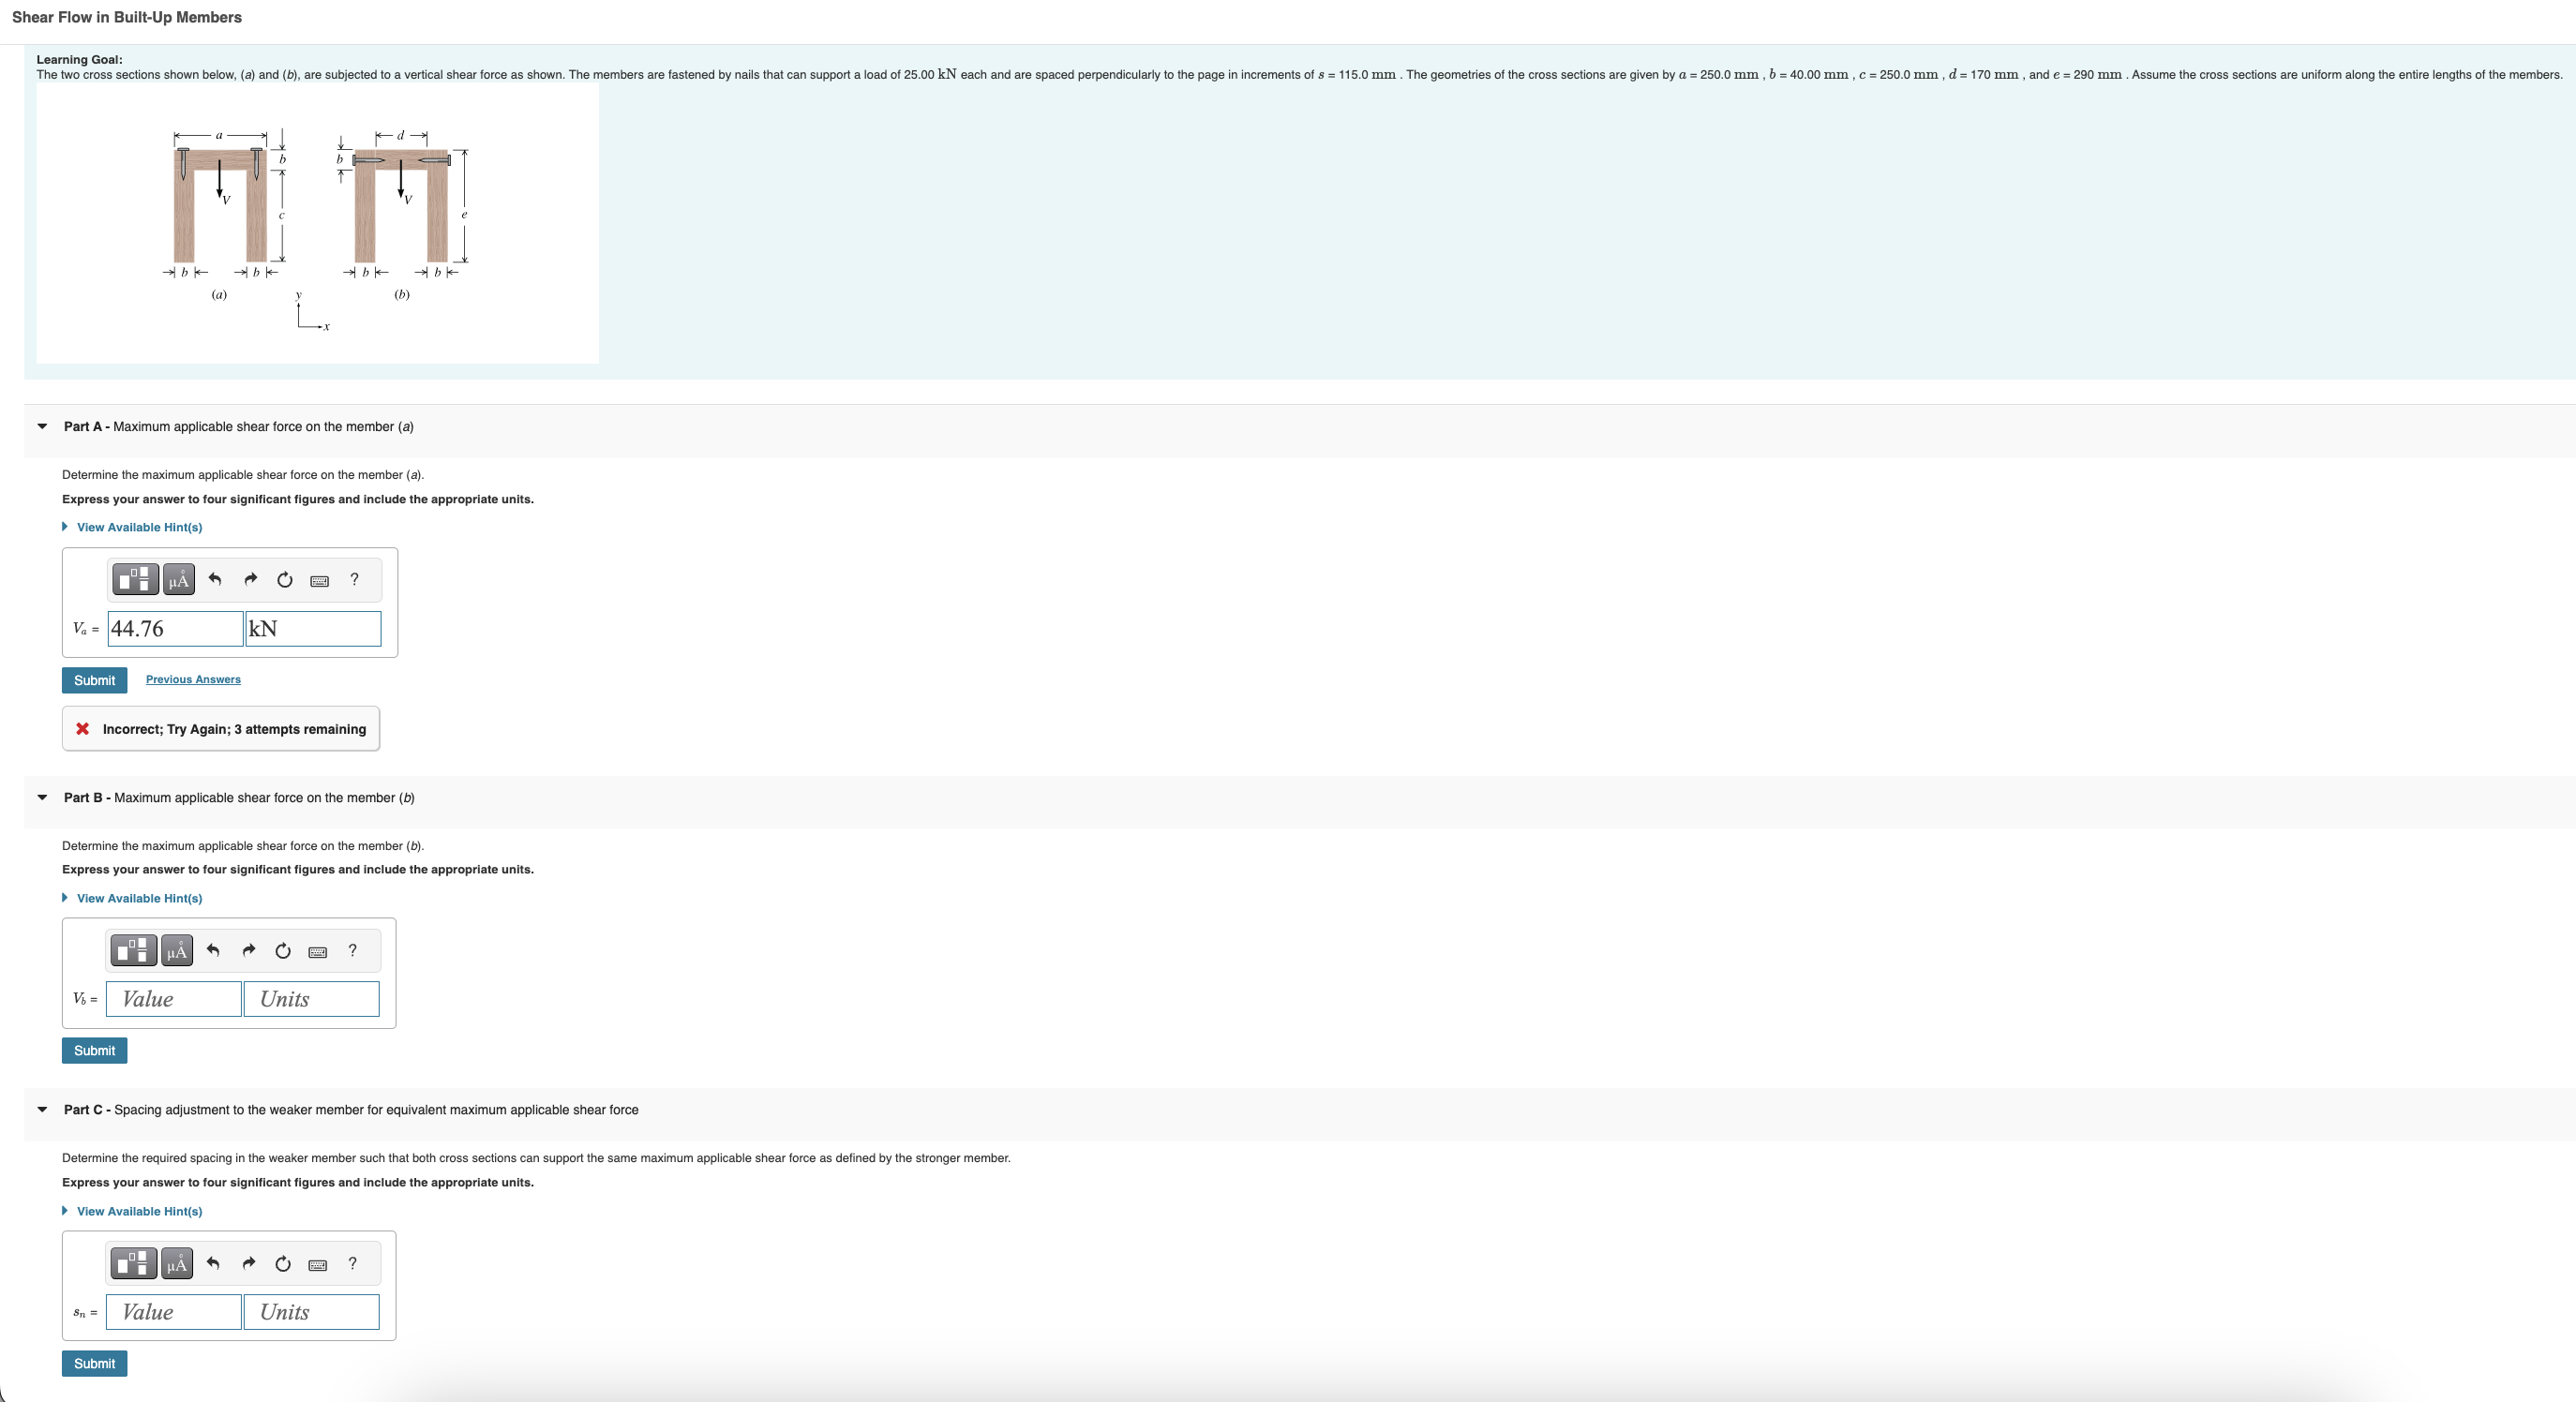
Task: Click redo arrow in Part B toolbar
Action: click(x=249, y=950)
